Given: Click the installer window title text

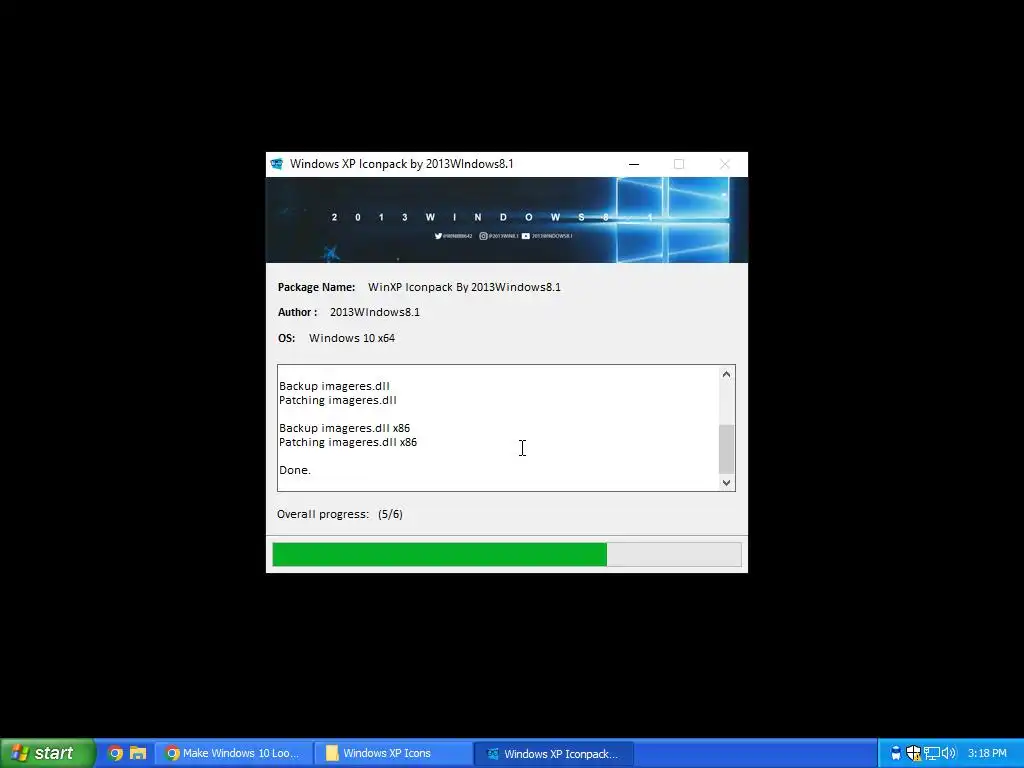Looking at the screenshot, I should [x=402, y=164].
